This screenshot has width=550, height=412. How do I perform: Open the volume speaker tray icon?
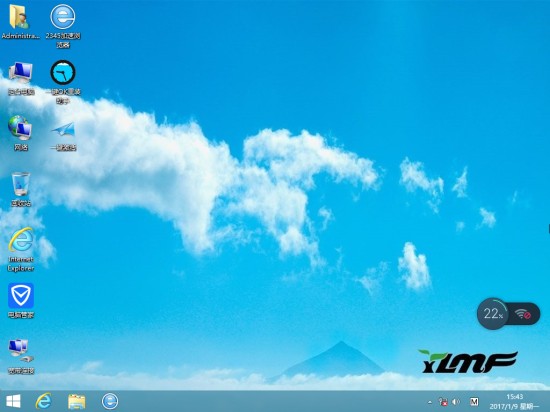tap(456, 402)
